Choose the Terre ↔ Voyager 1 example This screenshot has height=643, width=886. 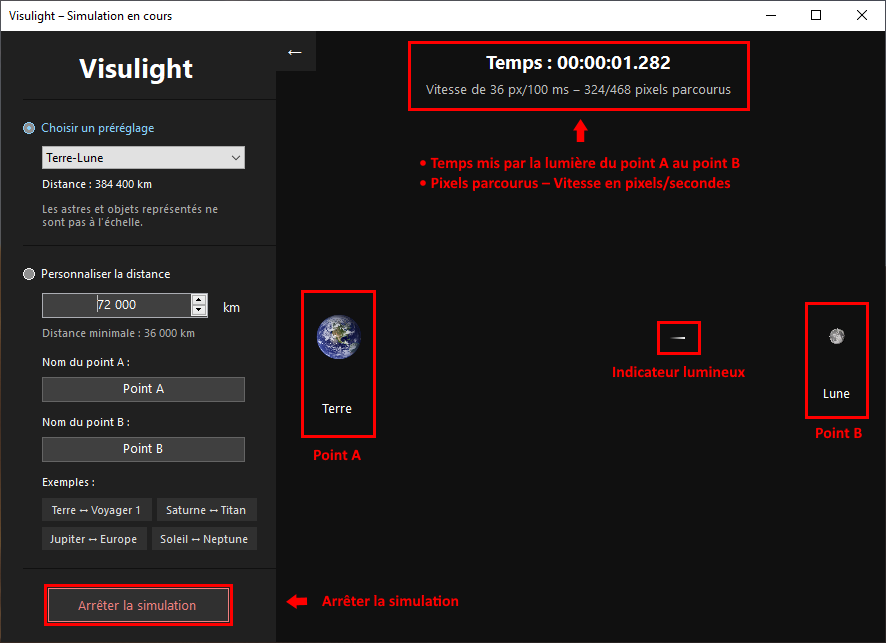point(96,510)
